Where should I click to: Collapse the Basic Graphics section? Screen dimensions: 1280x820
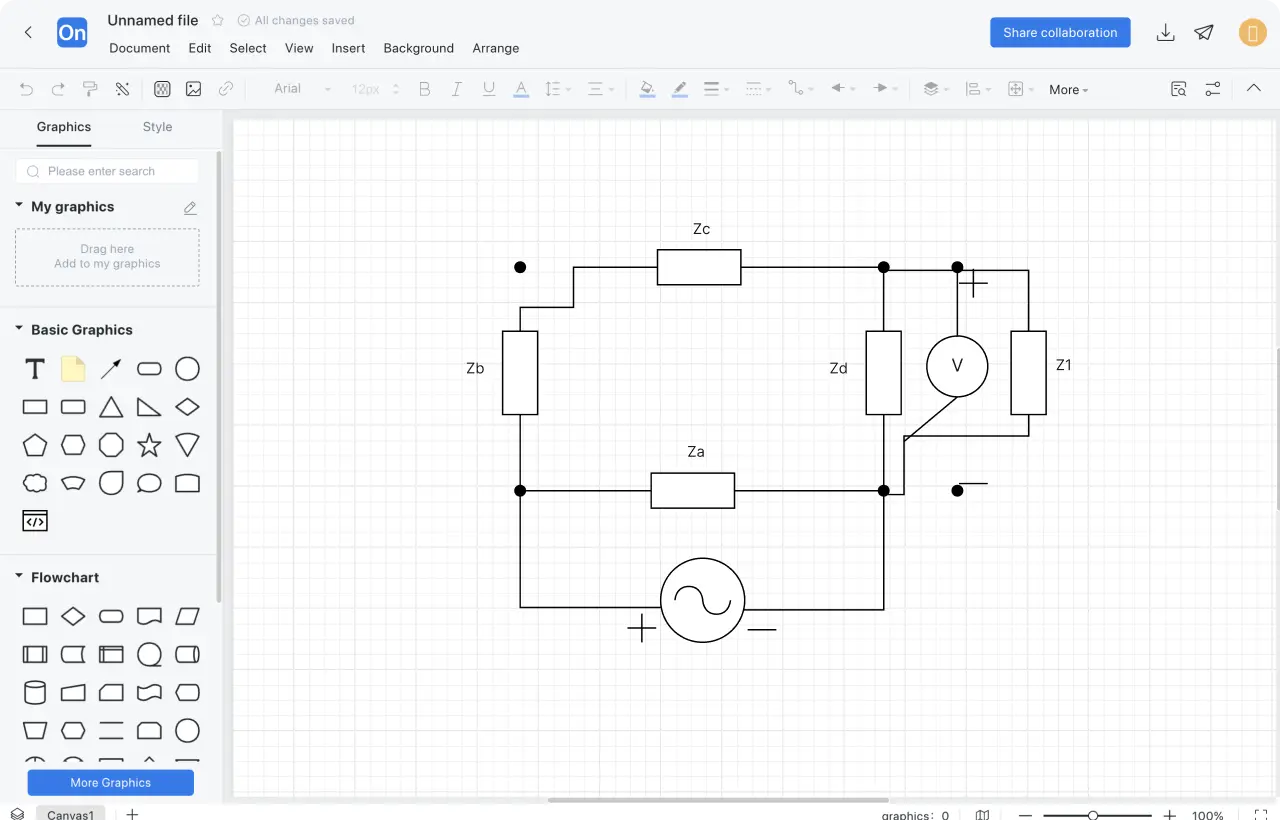click(19, 329)
